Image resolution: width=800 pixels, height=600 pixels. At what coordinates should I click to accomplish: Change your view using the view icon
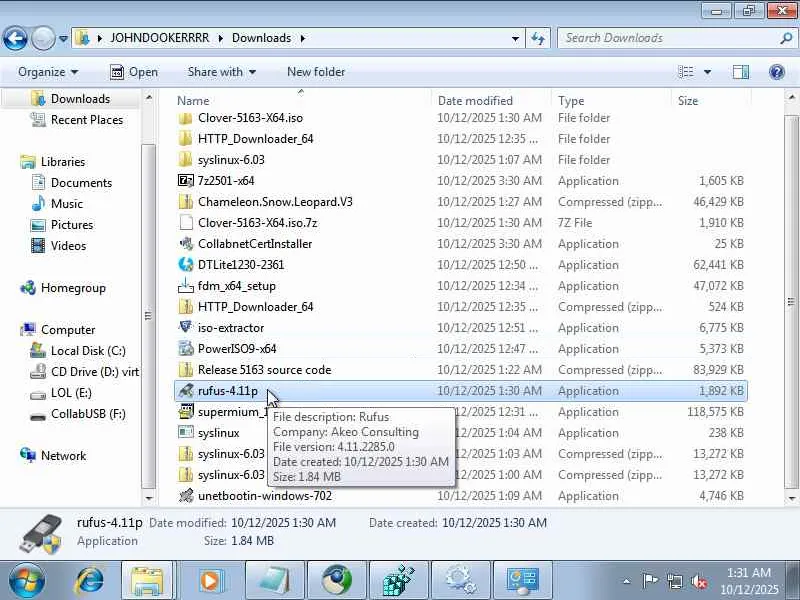(686, 72)
